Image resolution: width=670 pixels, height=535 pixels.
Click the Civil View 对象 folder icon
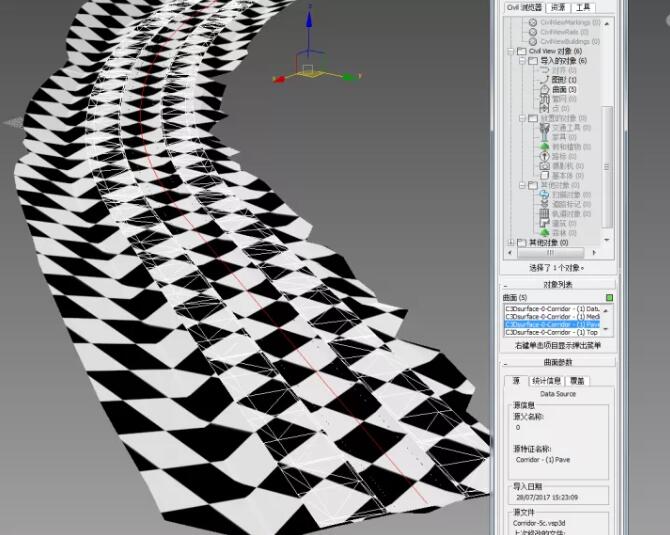pos(521,51)
